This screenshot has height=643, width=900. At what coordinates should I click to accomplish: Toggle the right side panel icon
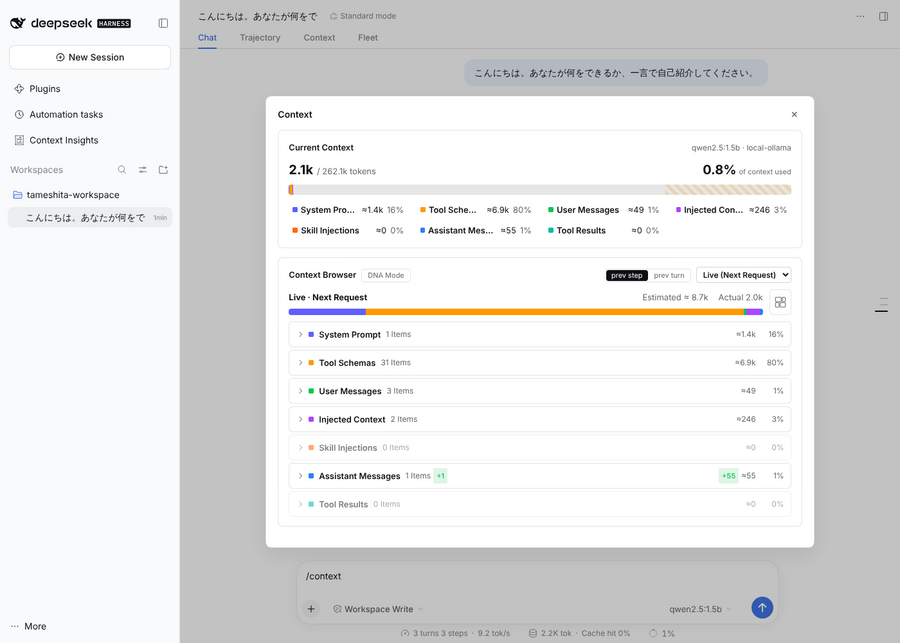tap(883, 16)
